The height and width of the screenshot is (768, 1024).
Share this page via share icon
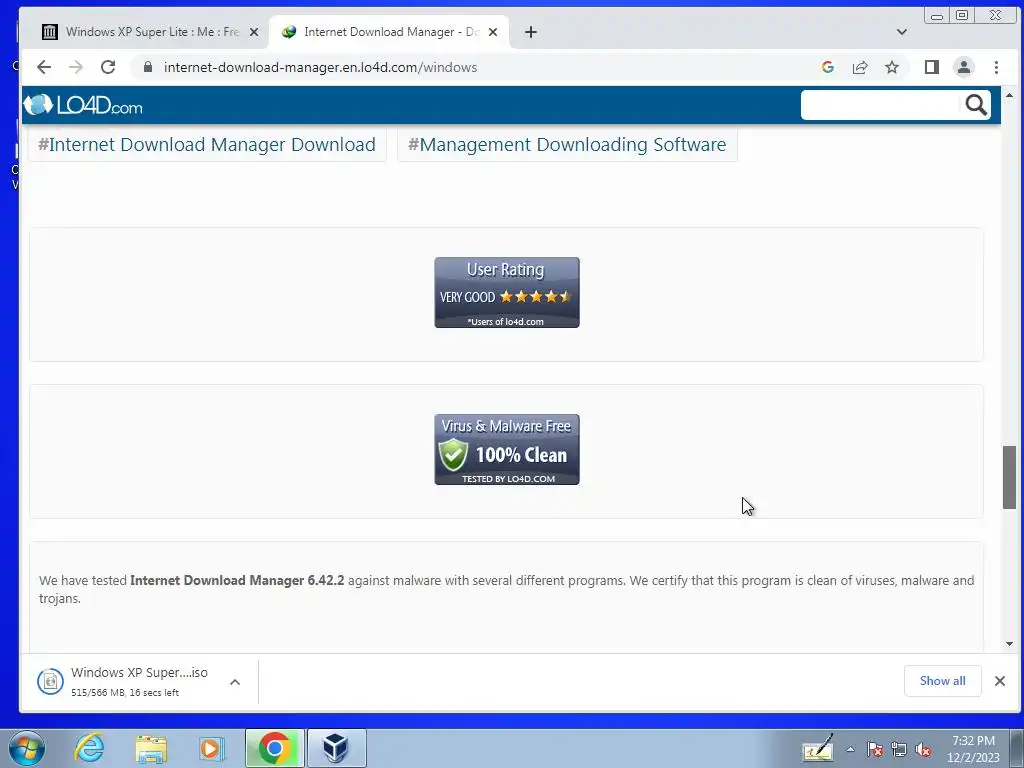860,67
